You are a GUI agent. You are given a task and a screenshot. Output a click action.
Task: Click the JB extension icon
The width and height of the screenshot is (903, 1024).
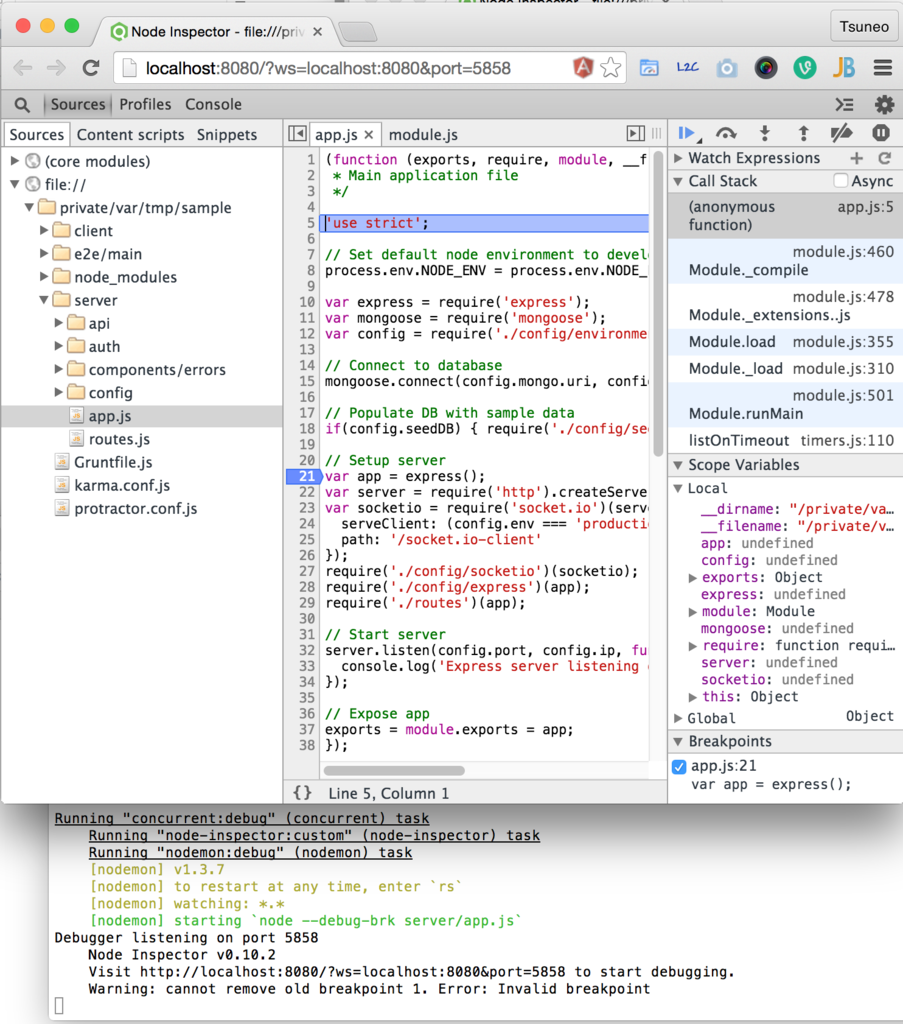pyautogui.click(x=844, y=67)
